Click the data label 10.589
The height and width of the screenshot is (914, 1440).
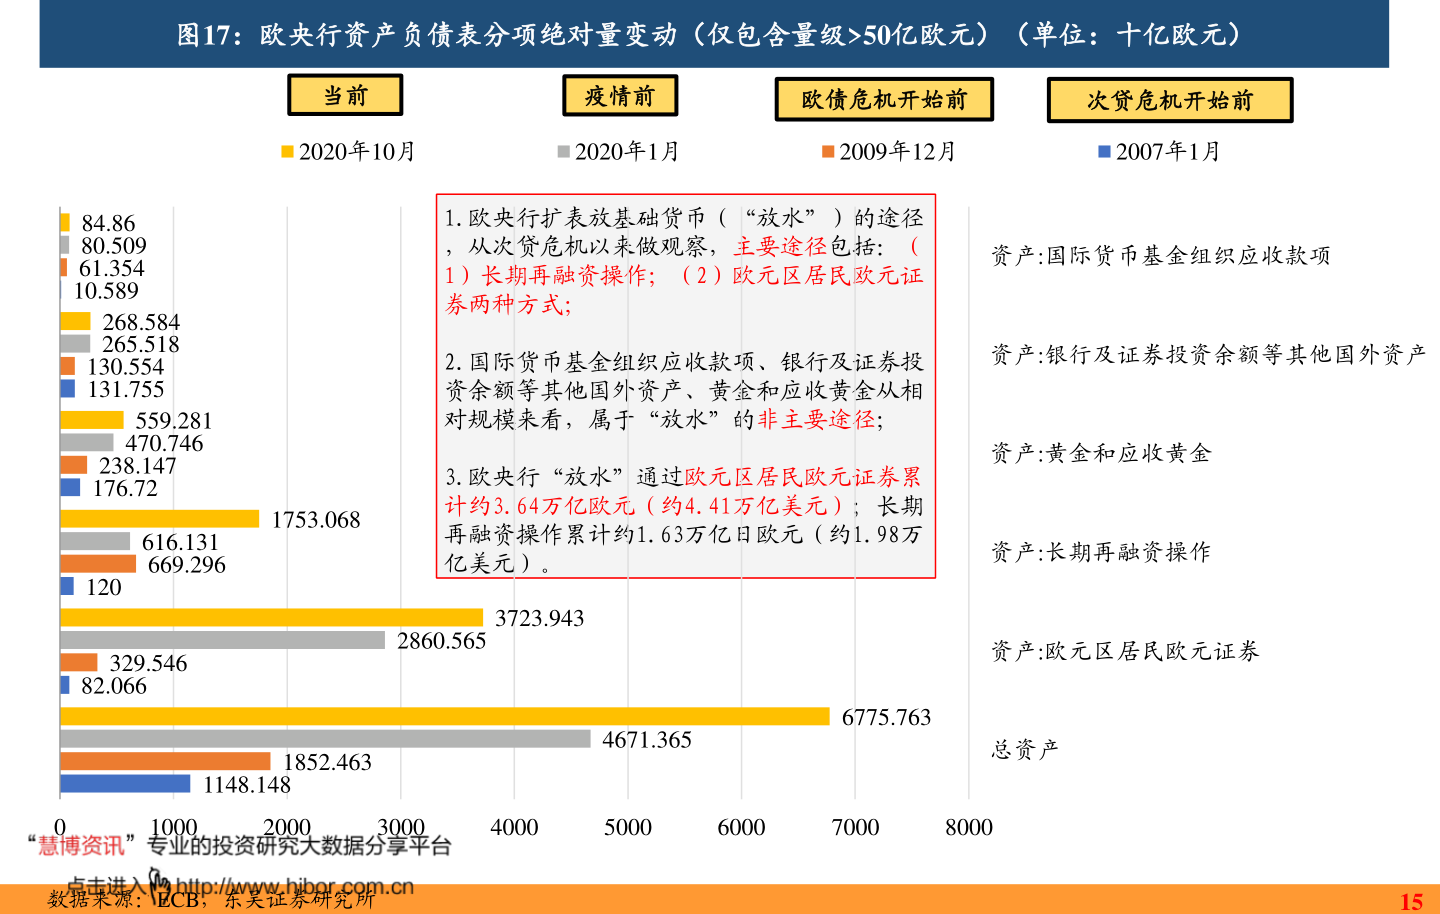106,291
